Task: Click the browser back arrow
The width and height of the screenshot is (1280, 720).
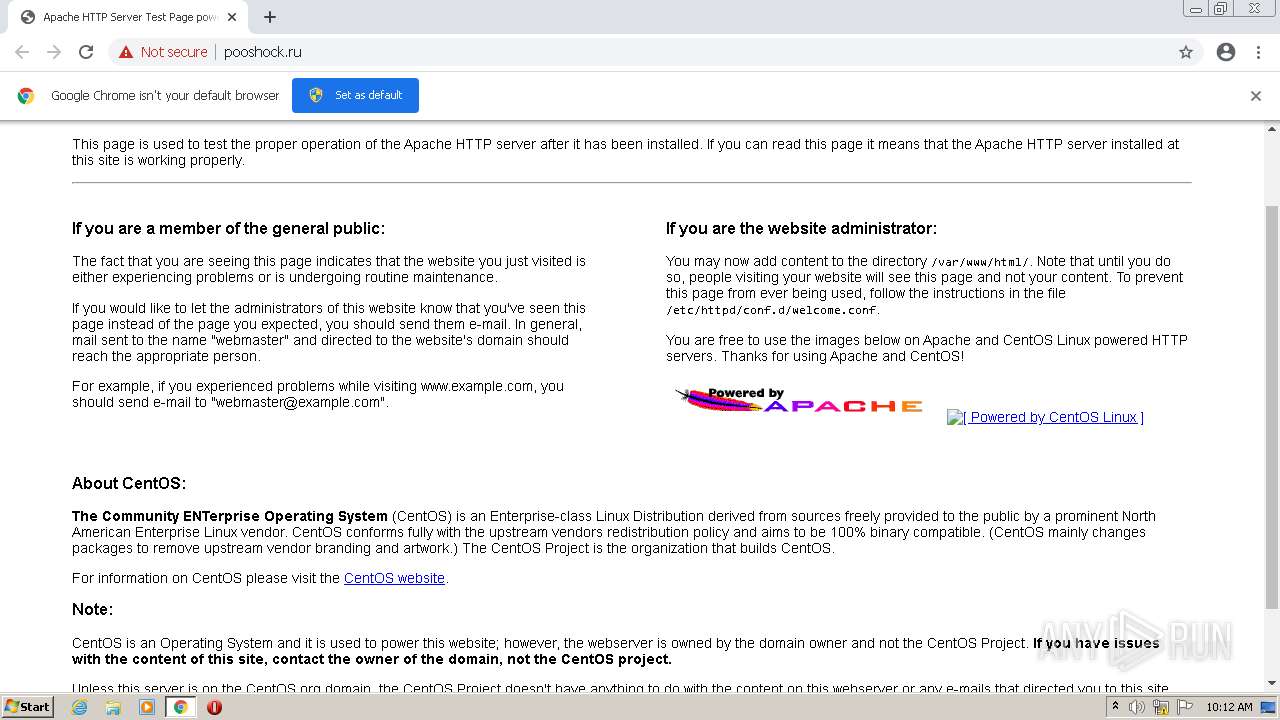Action: pyautogui.click(x=22, y=52)
